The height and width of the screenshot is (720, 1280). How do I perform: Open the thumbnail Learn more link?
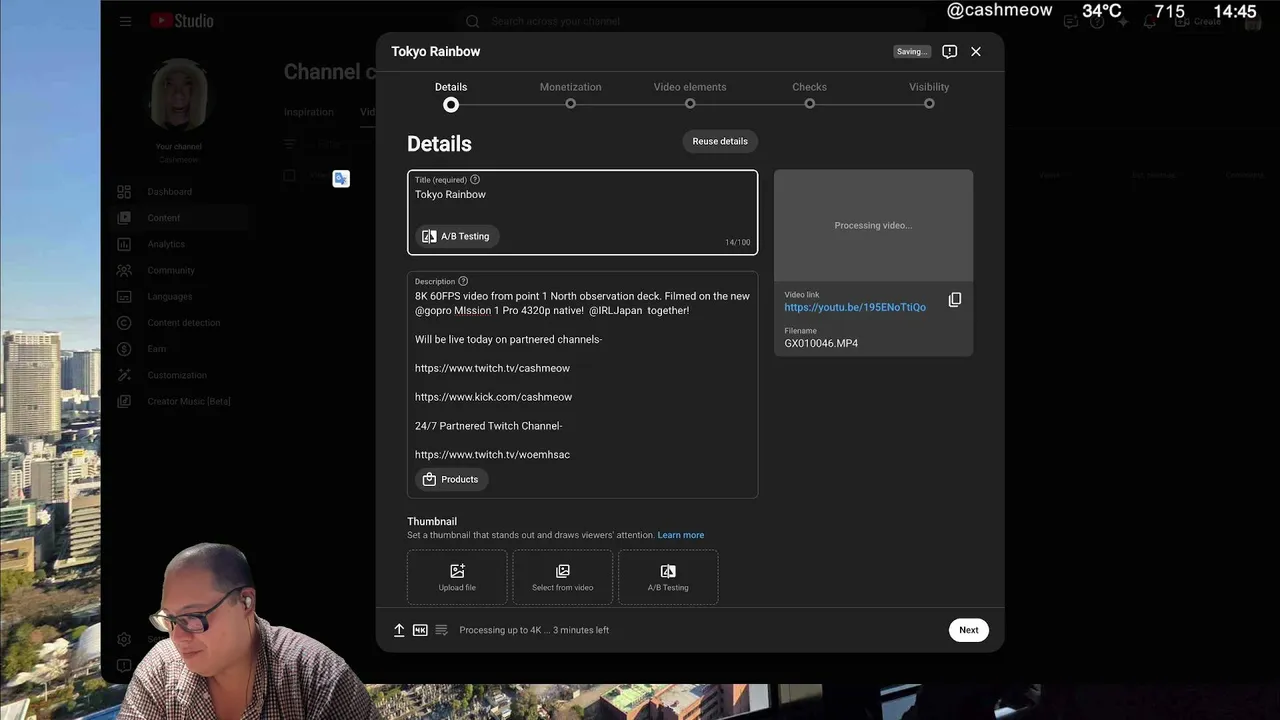click(681, 535)
